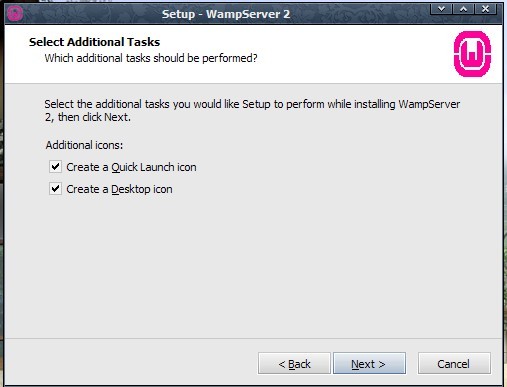The height and width of the screenshot is (387, 507).
Task: Click the 'Additional icons:' group label
Action: point(84,145)
